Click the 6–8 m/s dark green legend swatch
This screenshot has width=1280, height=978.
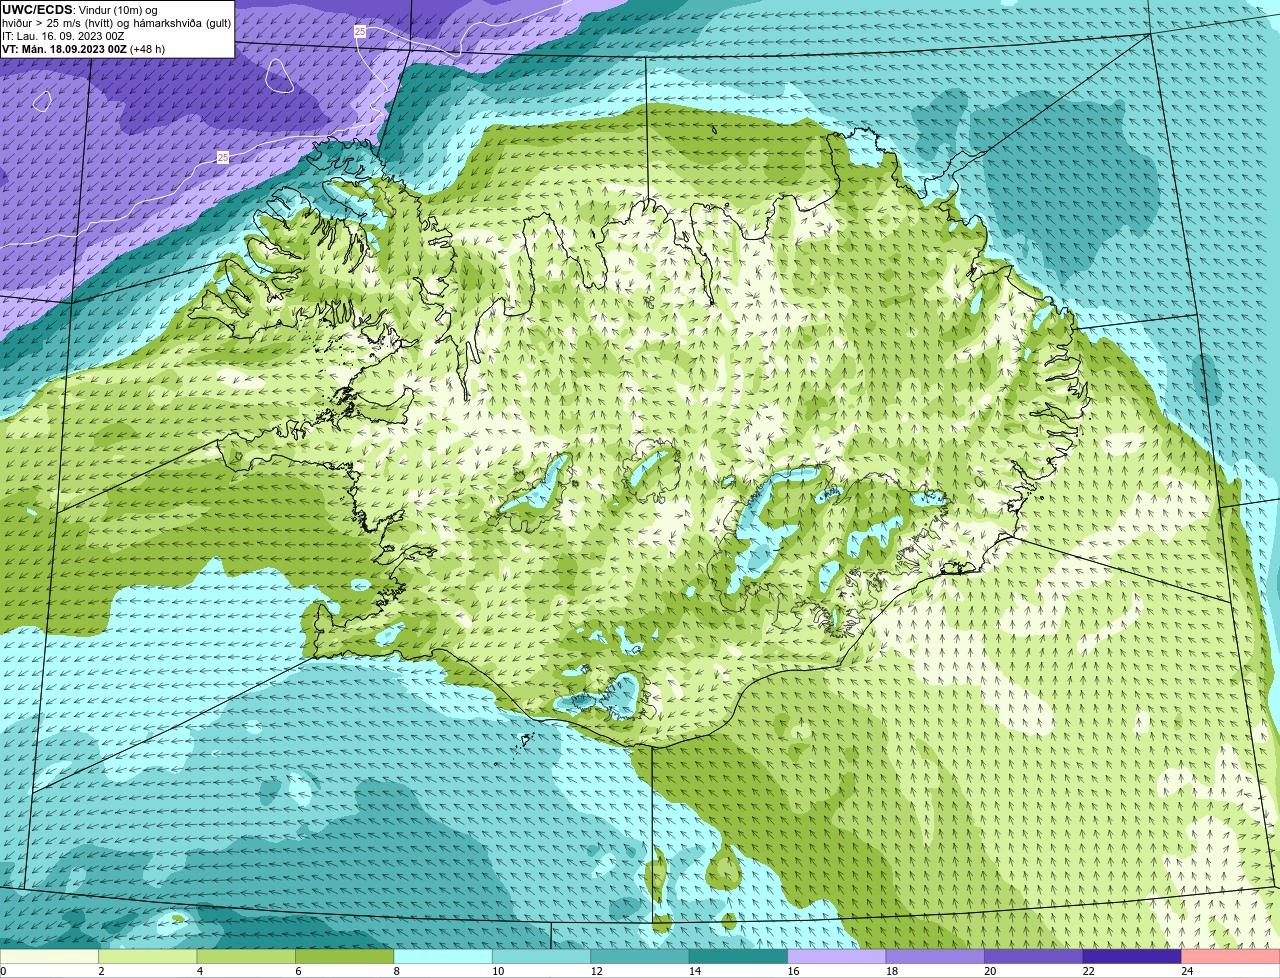[345, 957]
